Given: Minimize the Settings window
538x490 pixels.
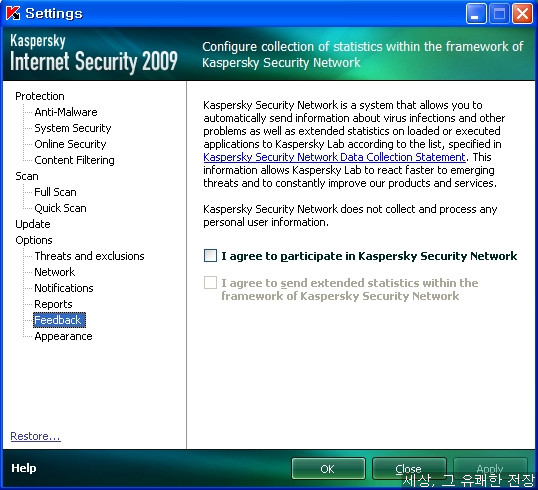Looking at the screenshot, I should pos(476,14).
